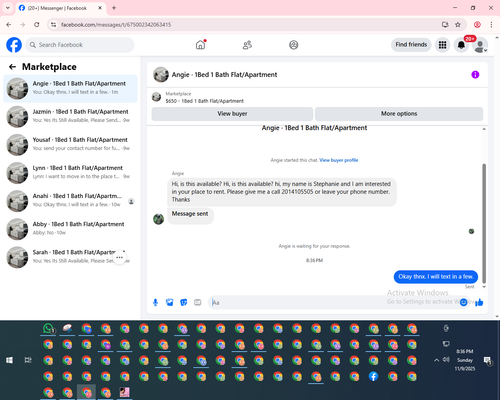Go back in browser history

[9, 25]
